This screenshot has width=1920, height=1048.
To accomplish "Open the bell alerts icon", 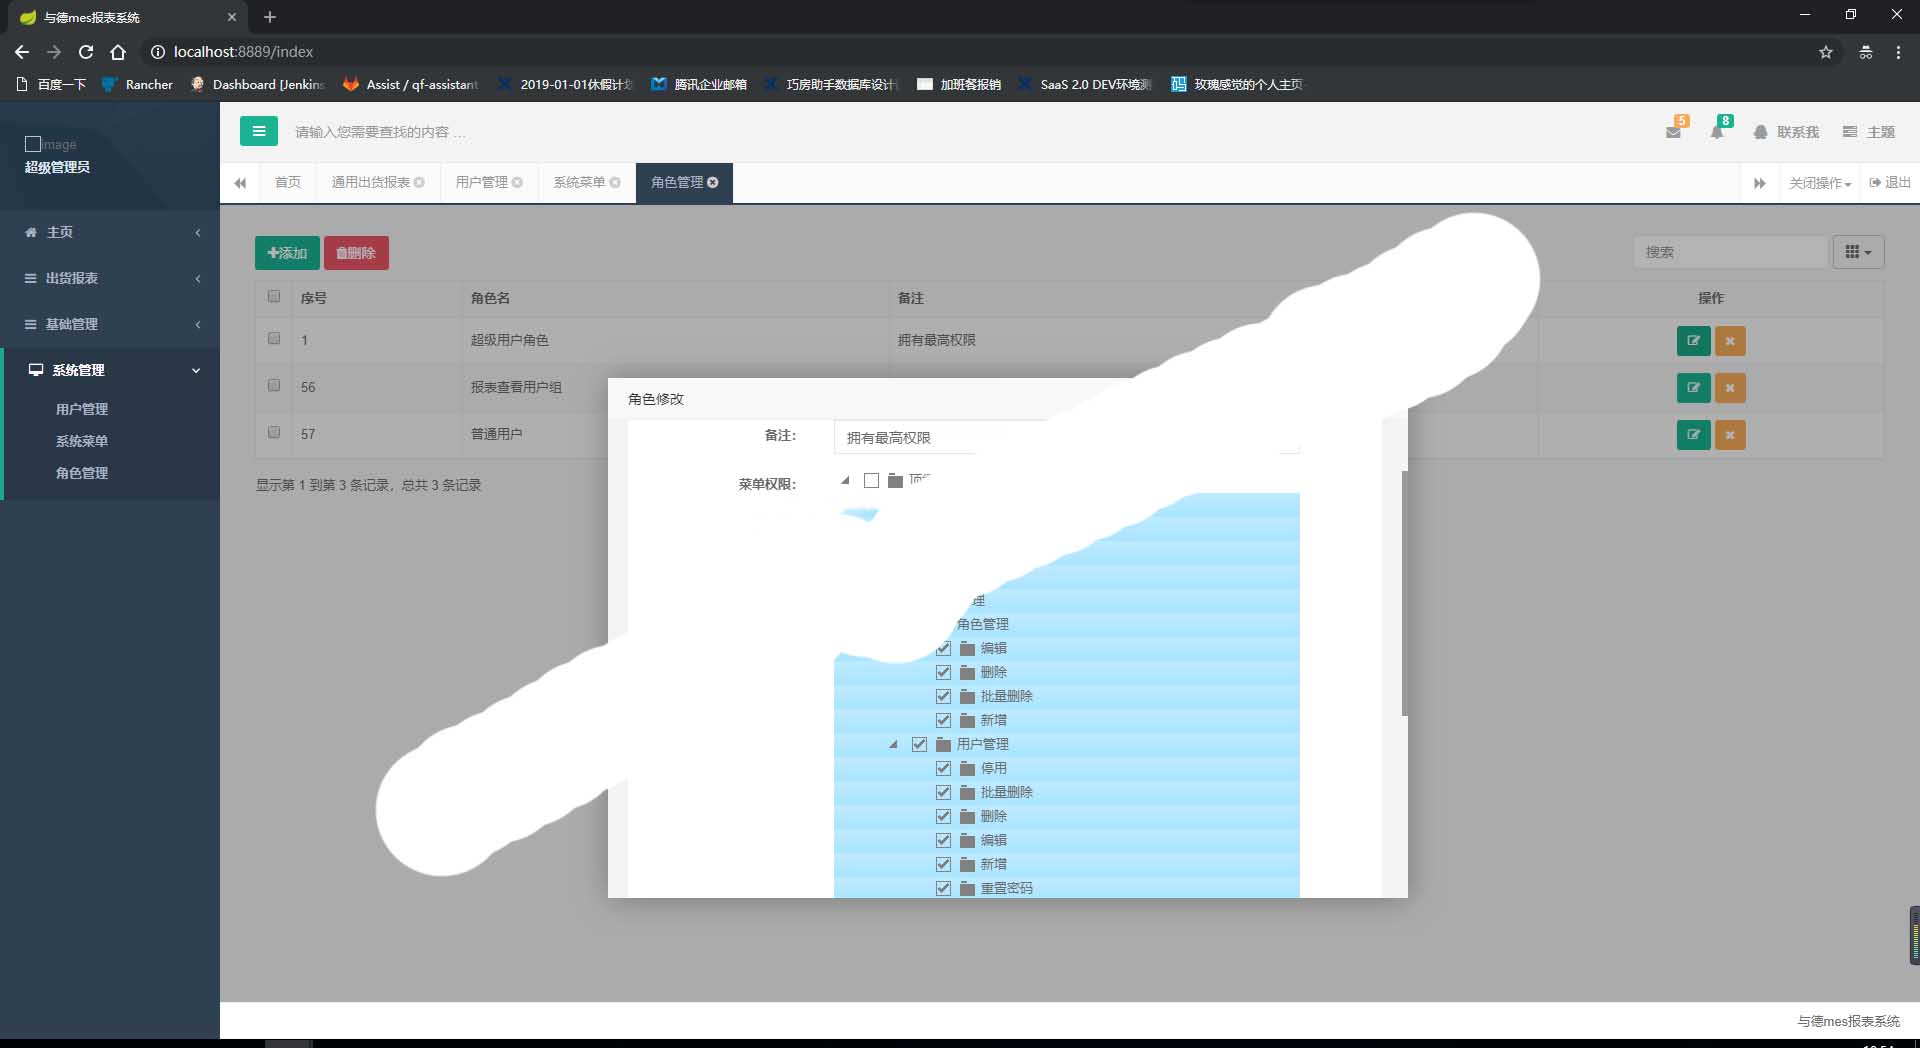I will [1717, 132].
